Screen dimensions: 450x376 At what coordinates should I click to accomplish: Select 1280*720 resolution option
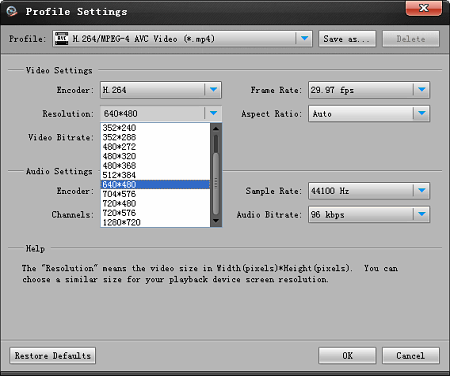(x=155, y=222)
